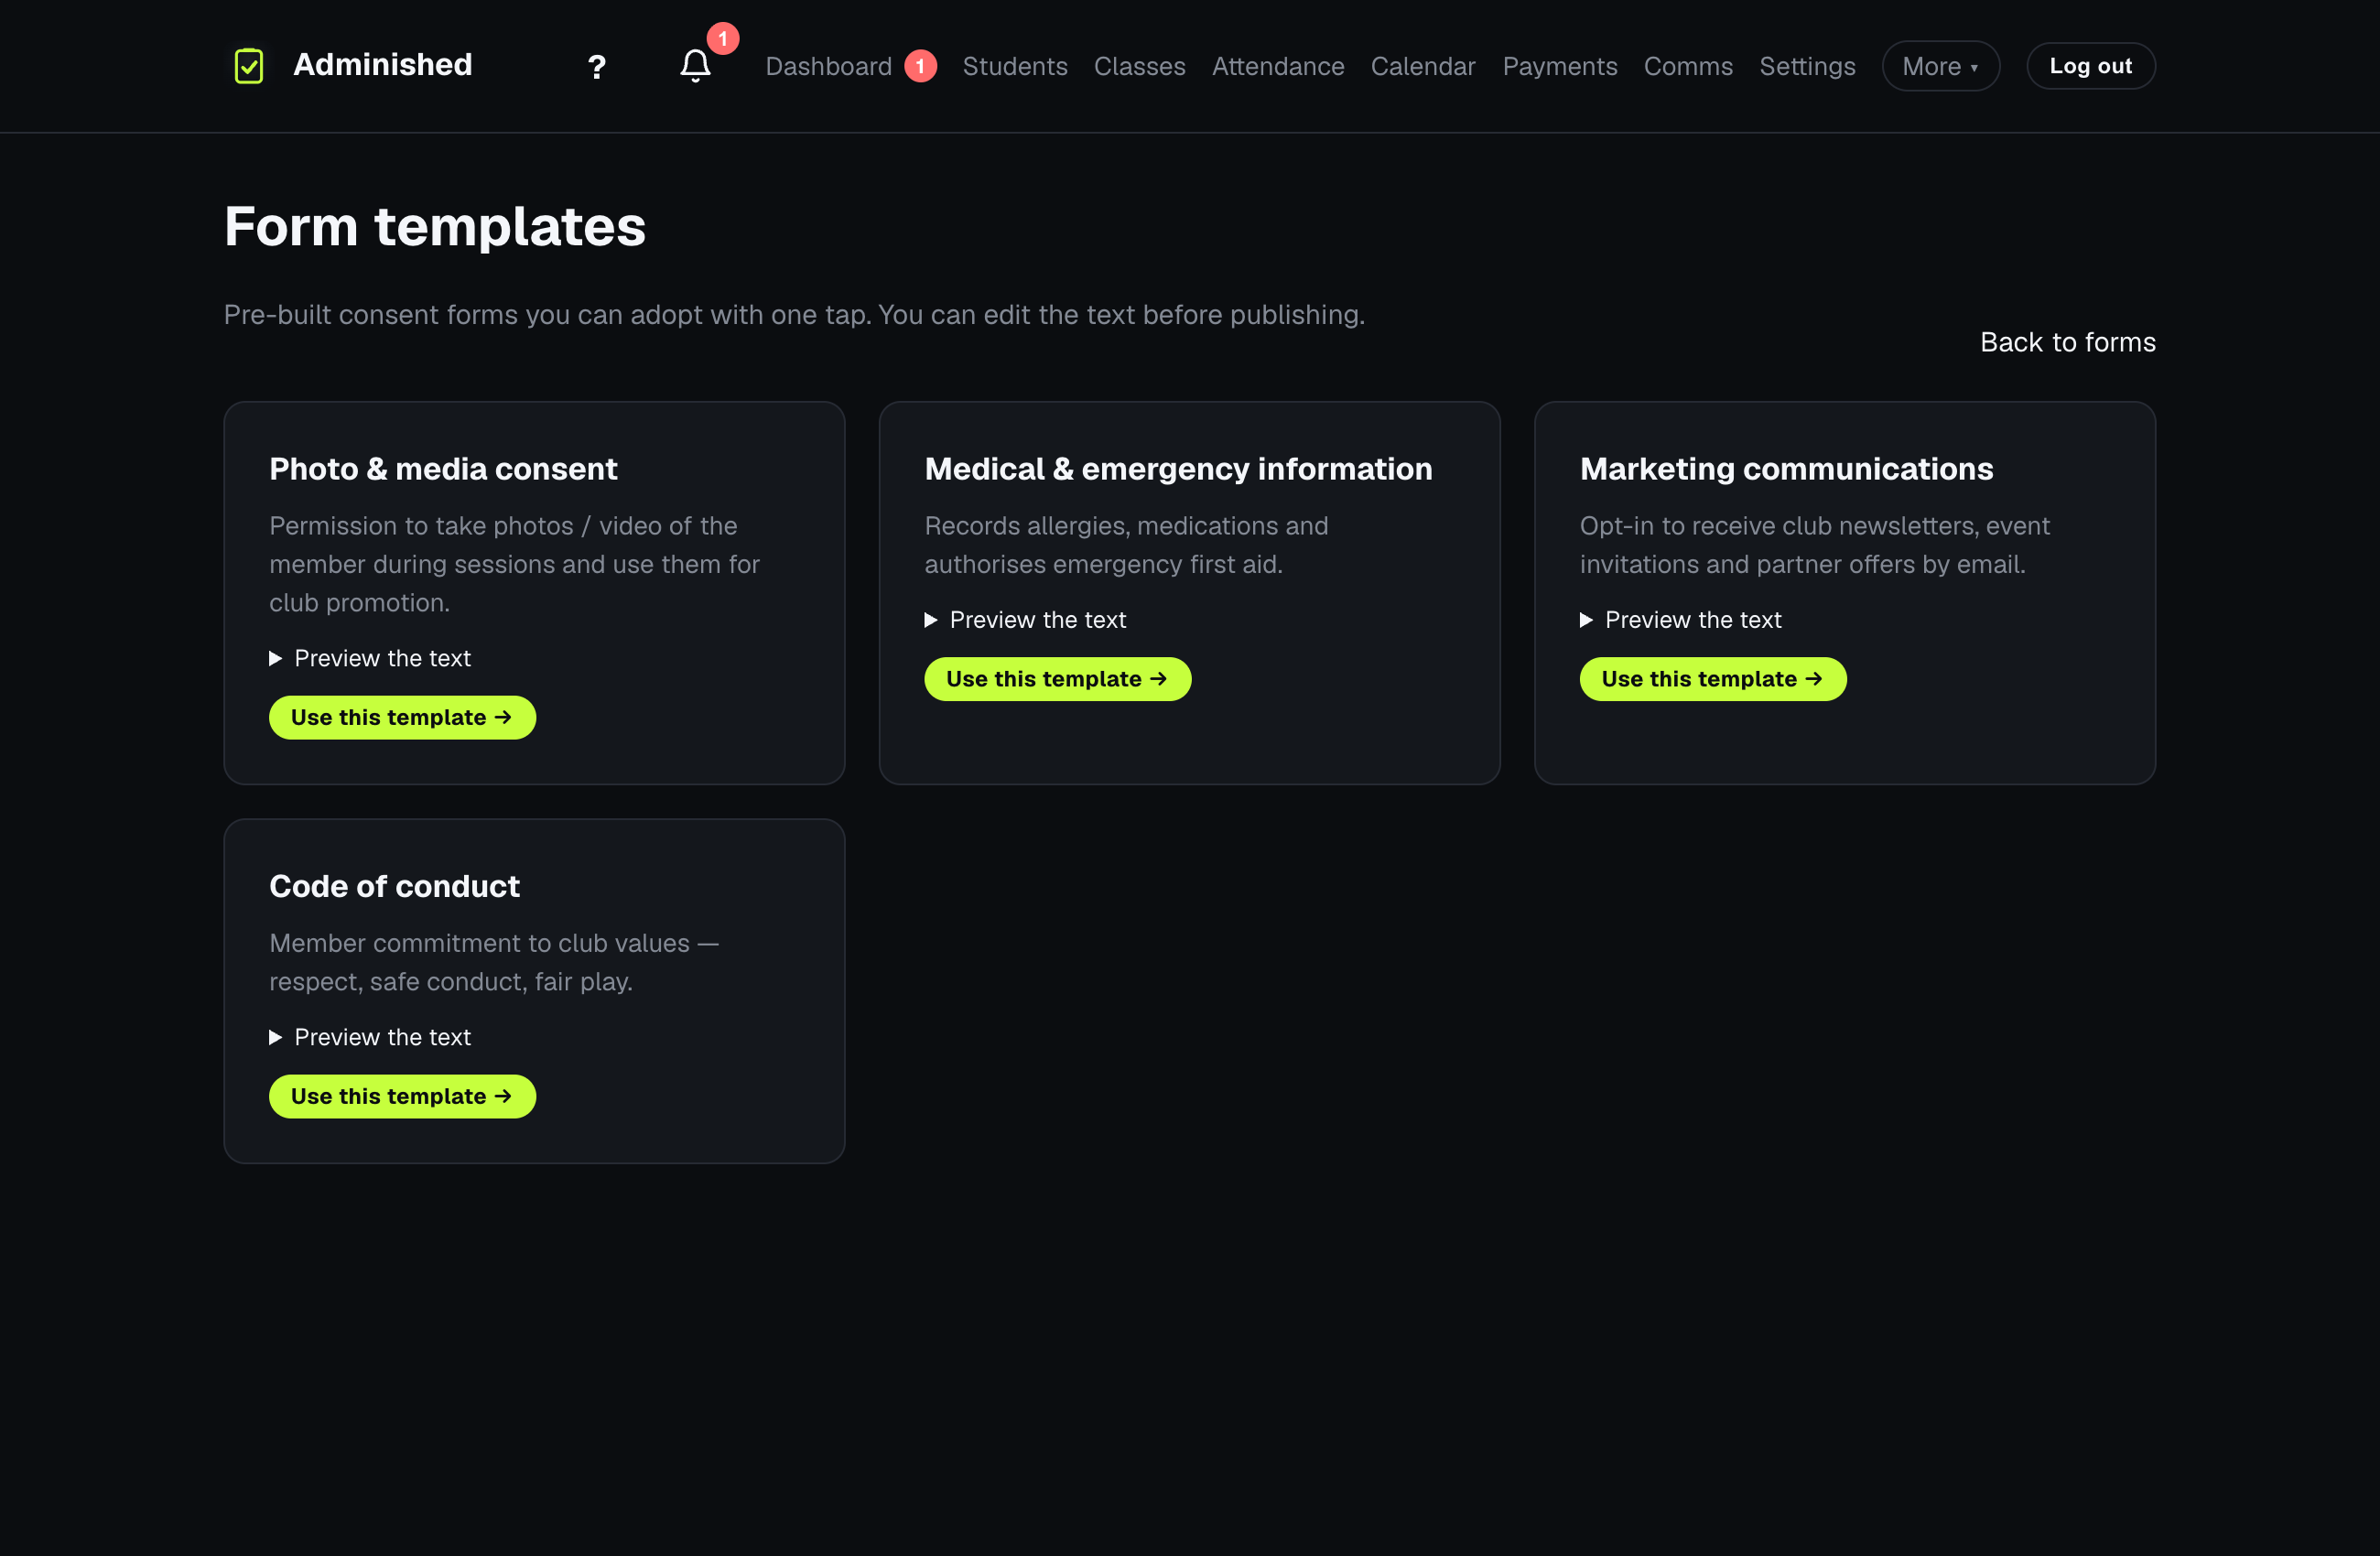Click the Log out button

(2090, 66)
